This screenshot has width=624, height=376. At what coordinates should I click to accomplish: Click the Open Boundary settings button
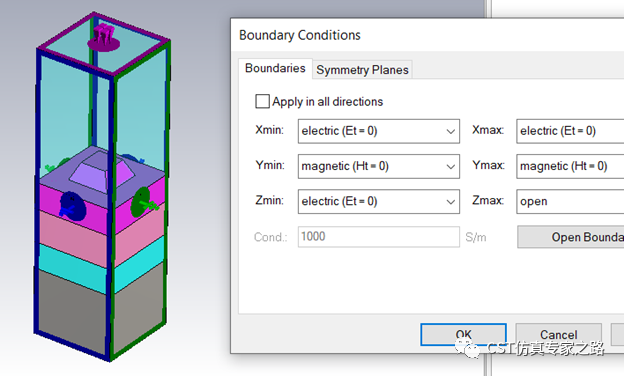(571, 237)
